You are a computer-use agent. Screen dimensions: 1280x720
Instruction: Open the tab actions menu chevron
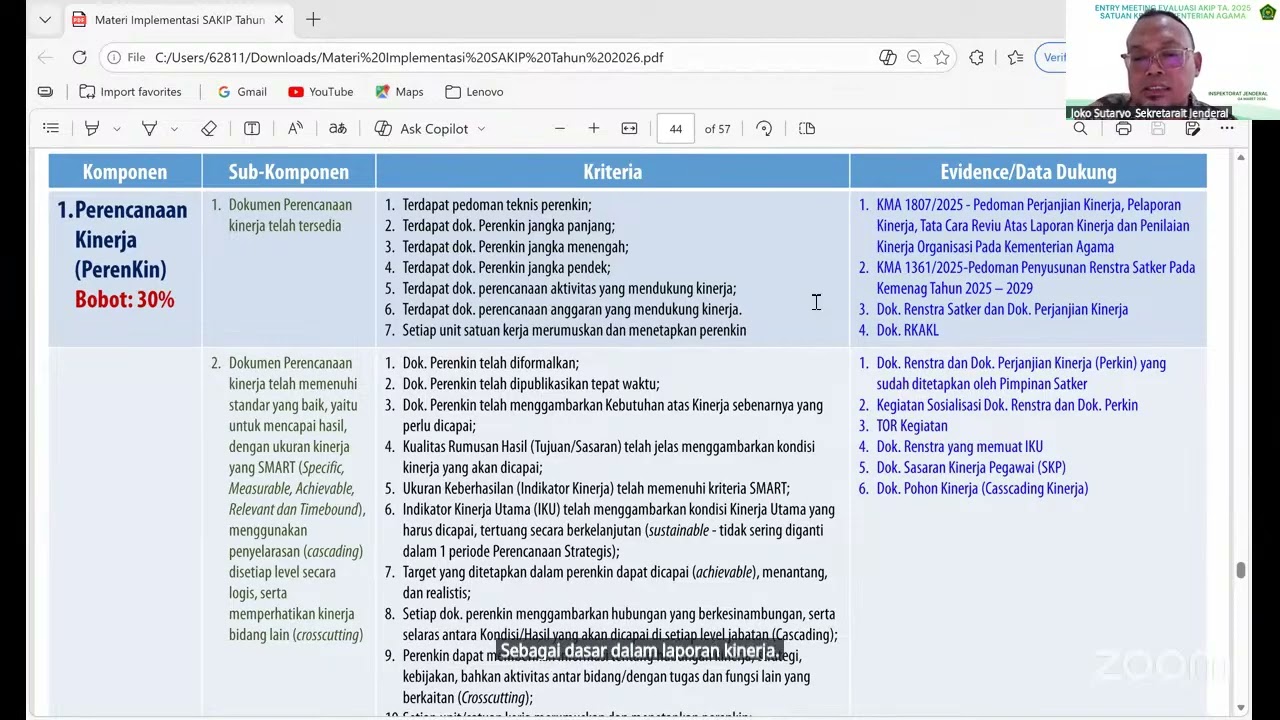[45, 19]
